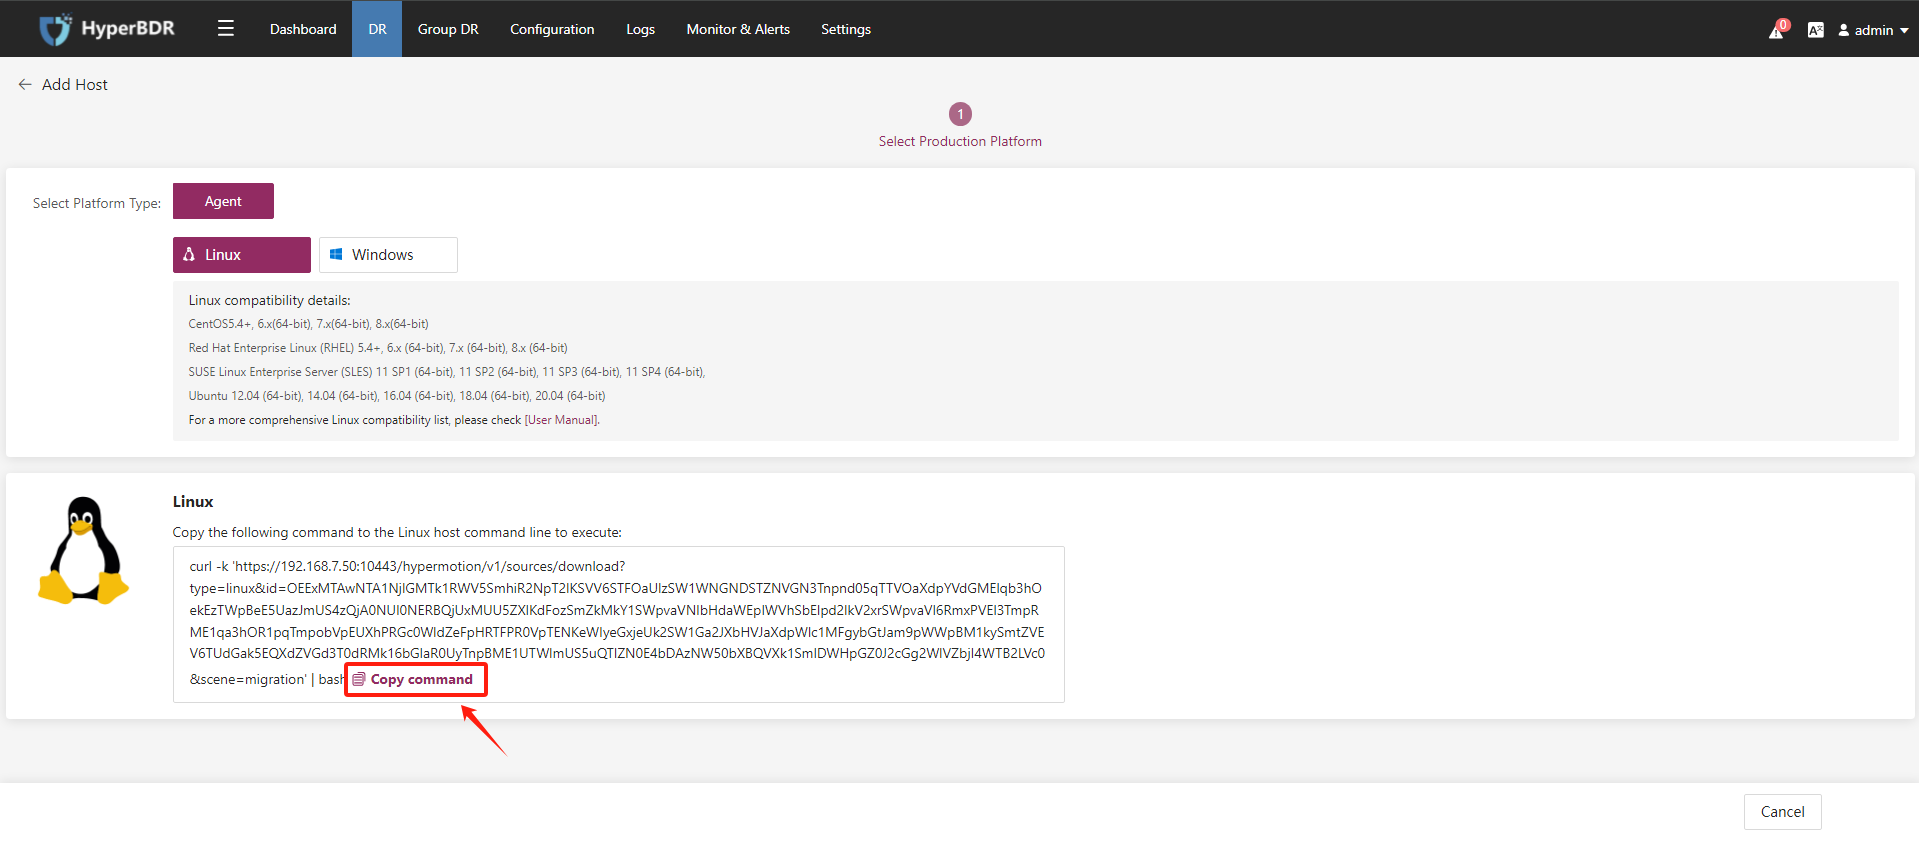Image resolution: width=1919 pixels, height=841 pixels.
Task: Click the 'Copy the following command' instruction text
Action: pyautogui.click(x=397, y=533)
